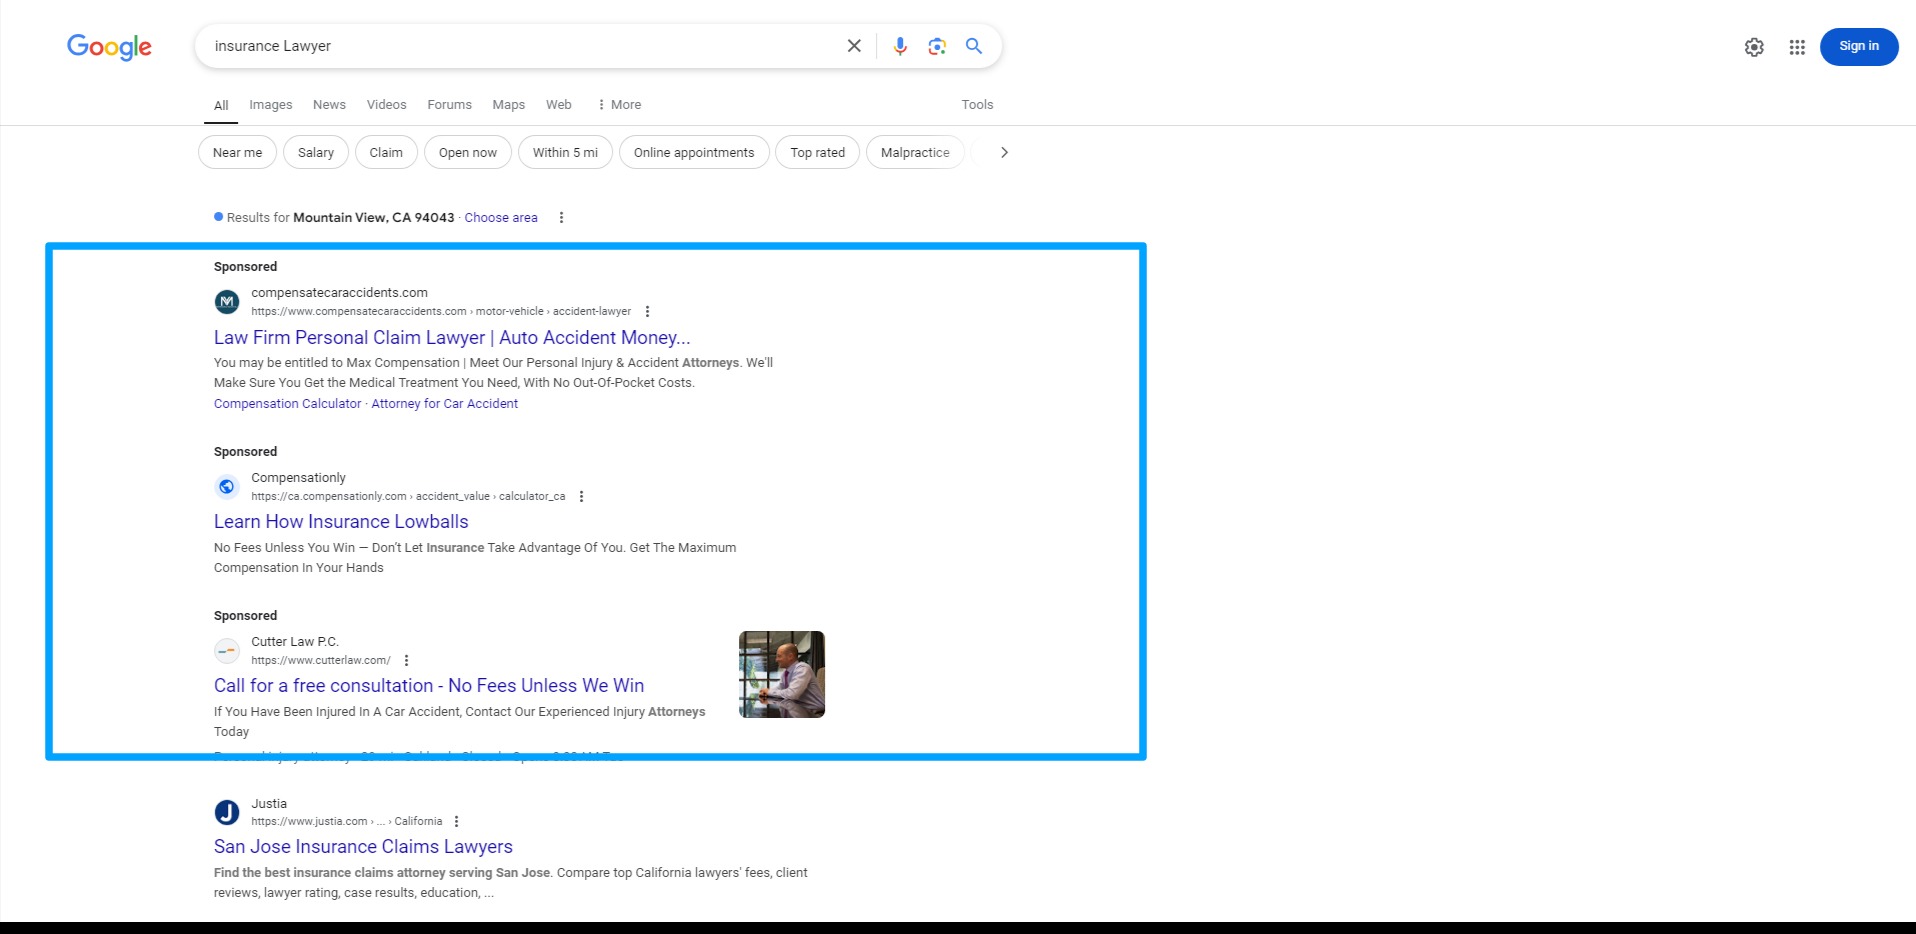Screen dimensions: 1916x934
Task: Click the Justia site favicon
Action: point(227,812)
